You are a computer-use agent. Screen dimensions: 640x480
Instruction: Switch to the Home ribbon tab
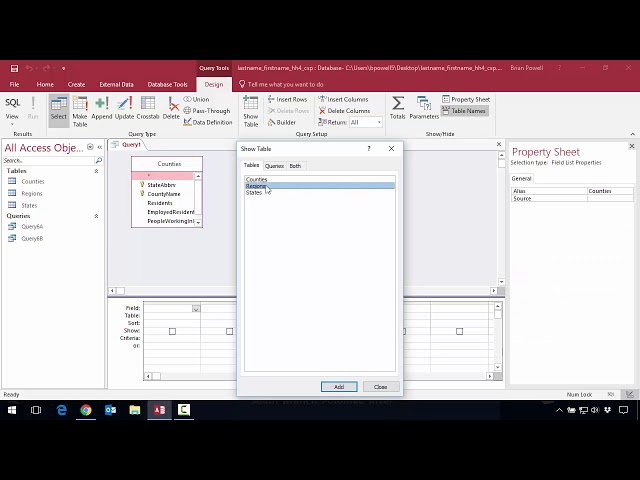(45, 84)
